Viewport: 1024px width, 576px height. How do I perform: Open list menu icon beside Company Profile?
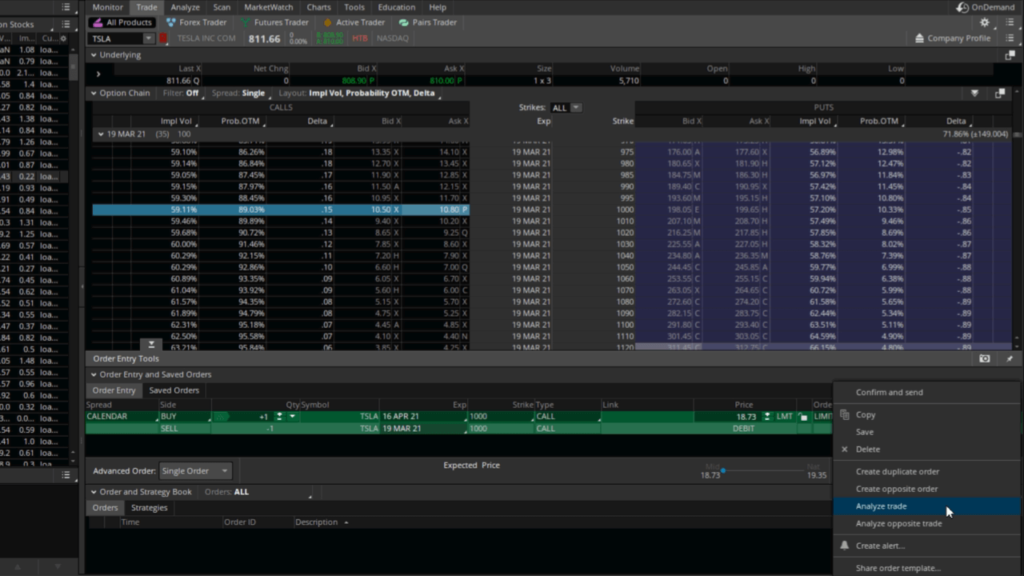click(1010, 38)
